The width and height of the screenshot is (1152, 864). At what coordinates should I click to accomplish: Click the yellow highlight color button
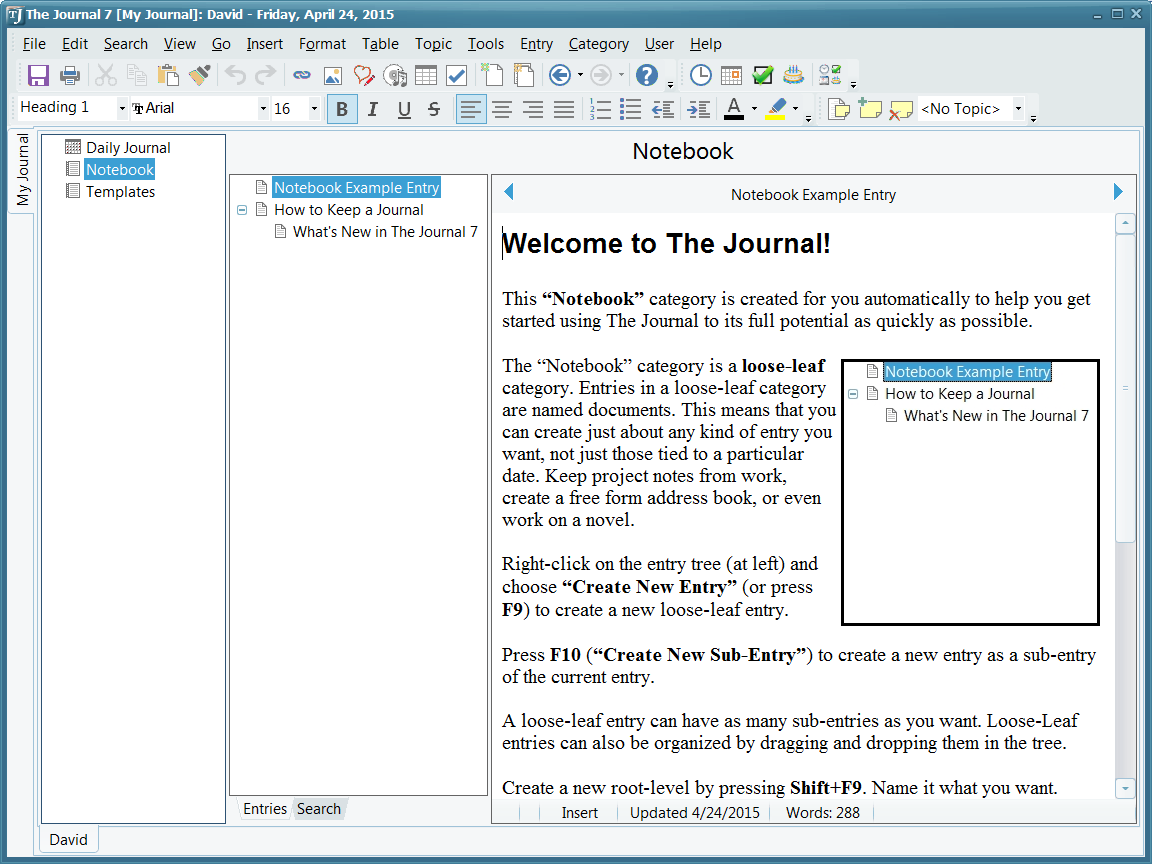777,109
